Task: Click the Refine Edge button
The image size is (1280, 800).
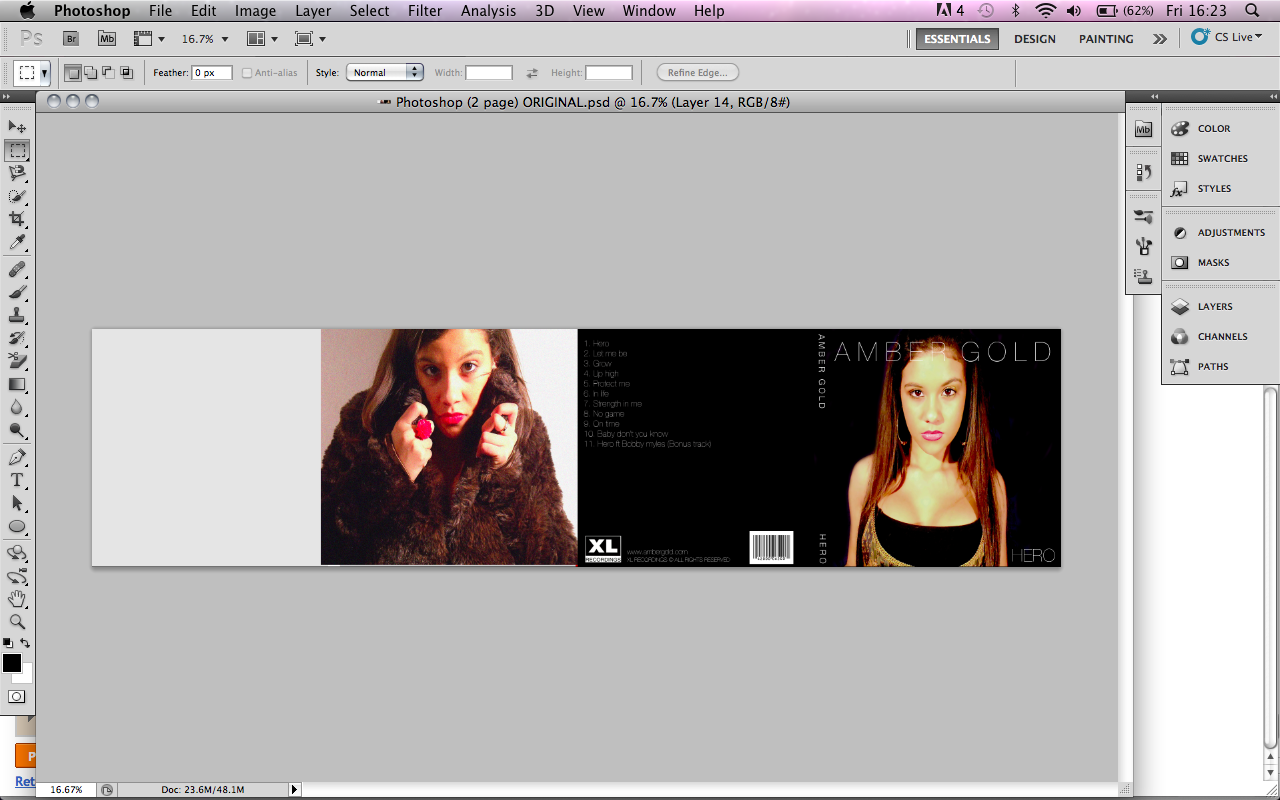Action: pos(698,72)
